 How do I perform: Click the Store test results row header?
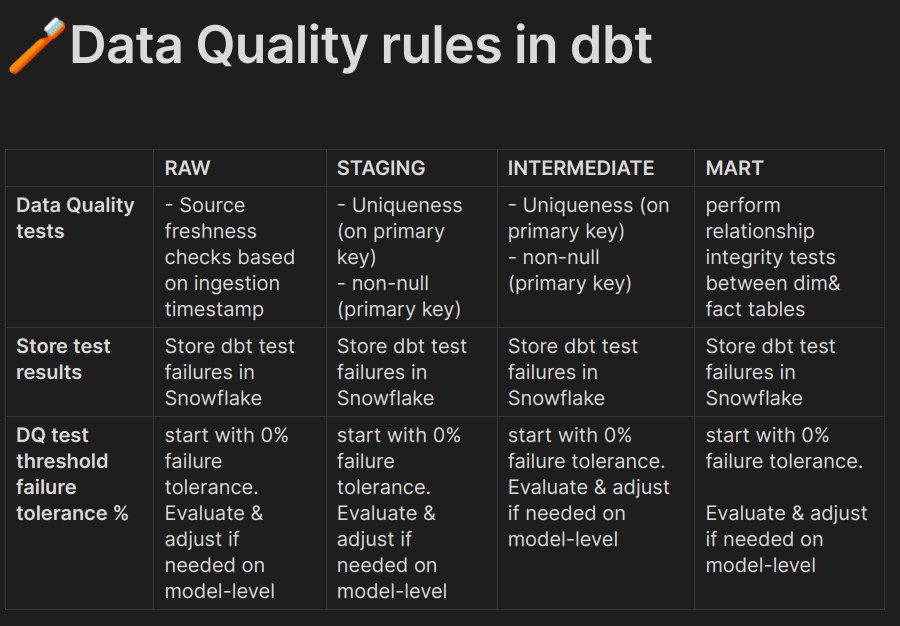pyautogui.click(x=80, y=372)
